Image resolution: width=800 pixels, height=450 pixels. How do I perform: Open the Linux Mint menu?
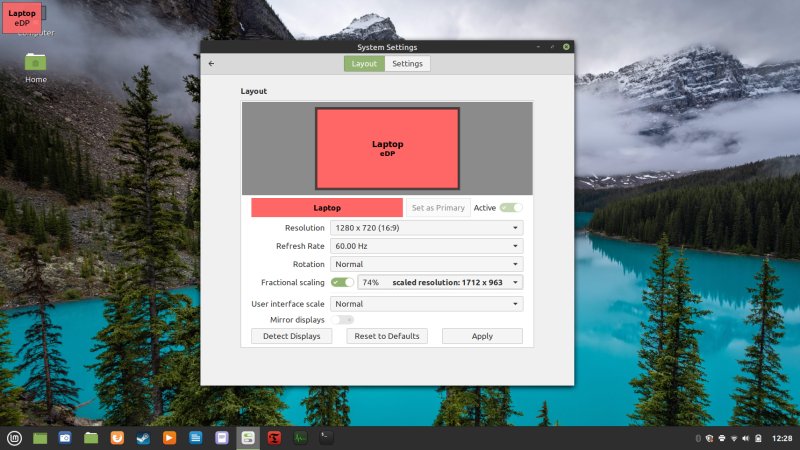pos(15,438)
